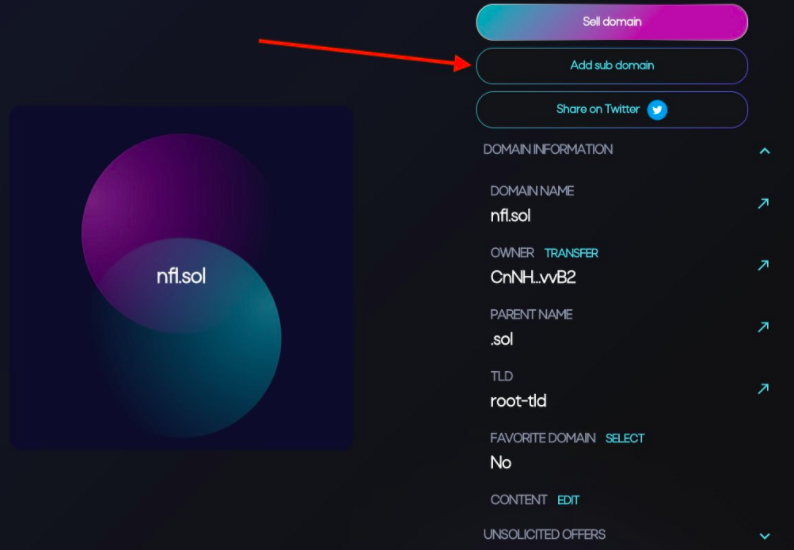Click SELECT next to FAVORITE DOMAIN
Image resolution: width=794 pixels, height=550 pixels.
625,439
